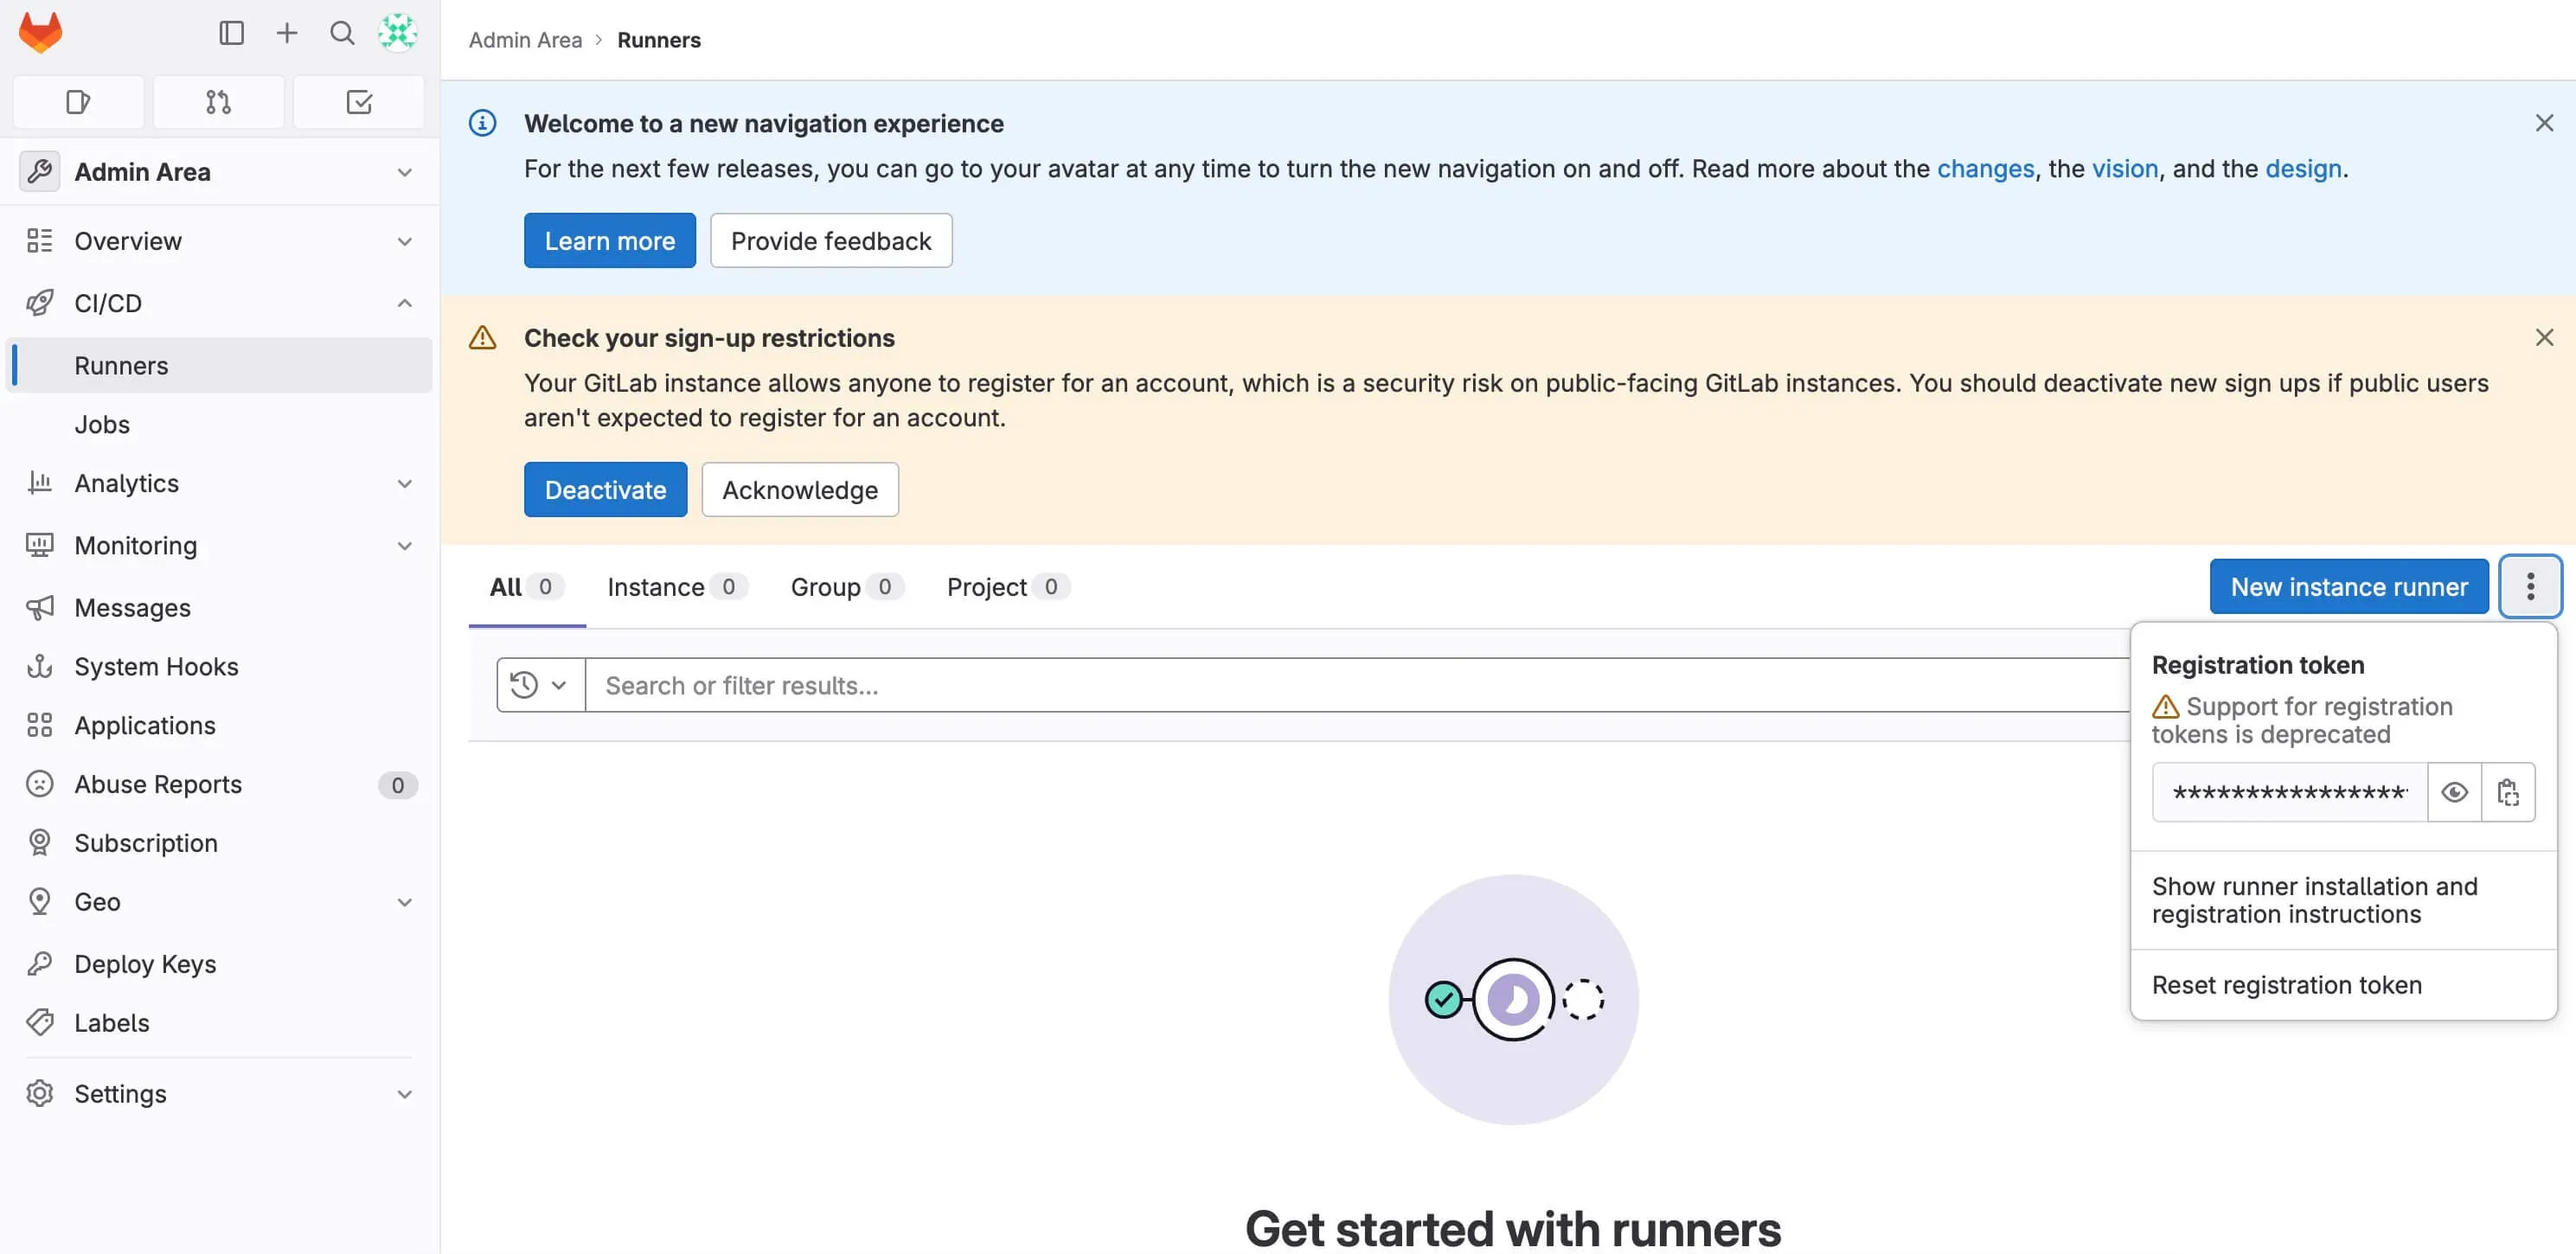2576x1254 pixels.
Task: Toggle the sidebar collapse icon
Action: coord(231,33)
